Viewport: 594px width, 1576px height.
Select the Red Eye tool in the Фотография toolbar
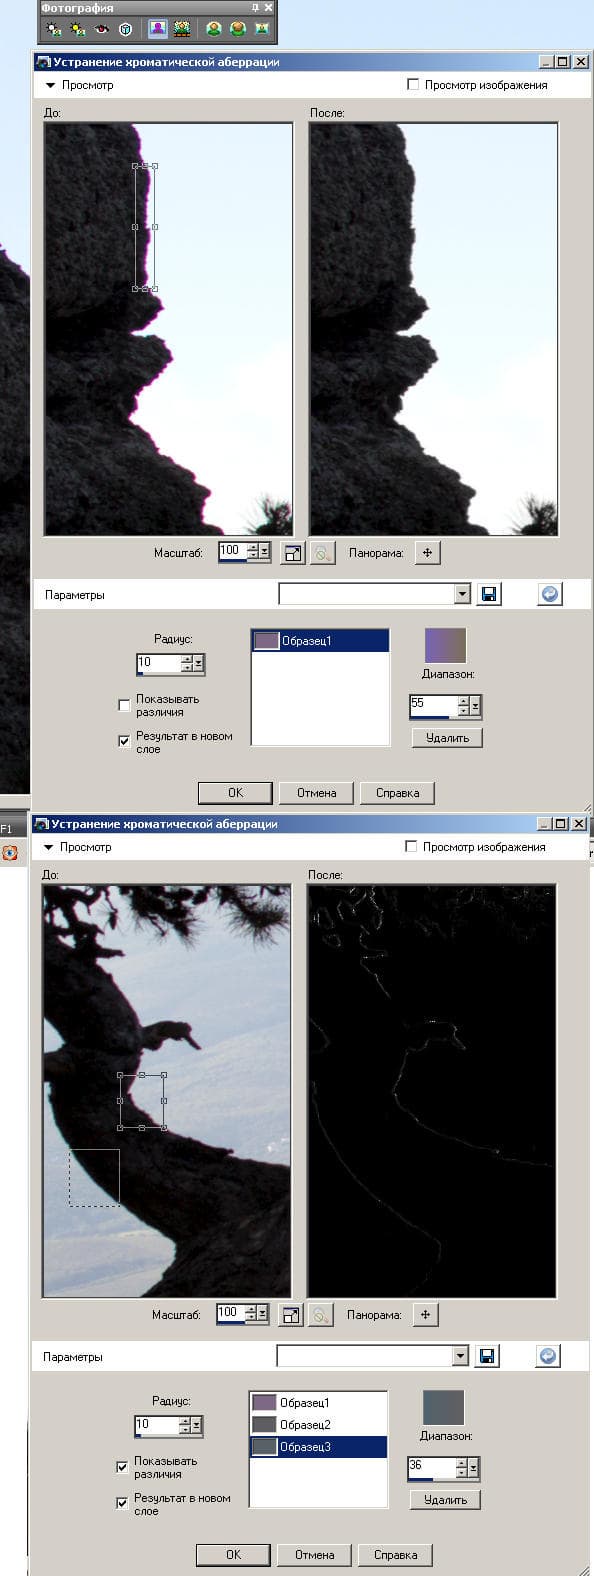pos(101,29)
